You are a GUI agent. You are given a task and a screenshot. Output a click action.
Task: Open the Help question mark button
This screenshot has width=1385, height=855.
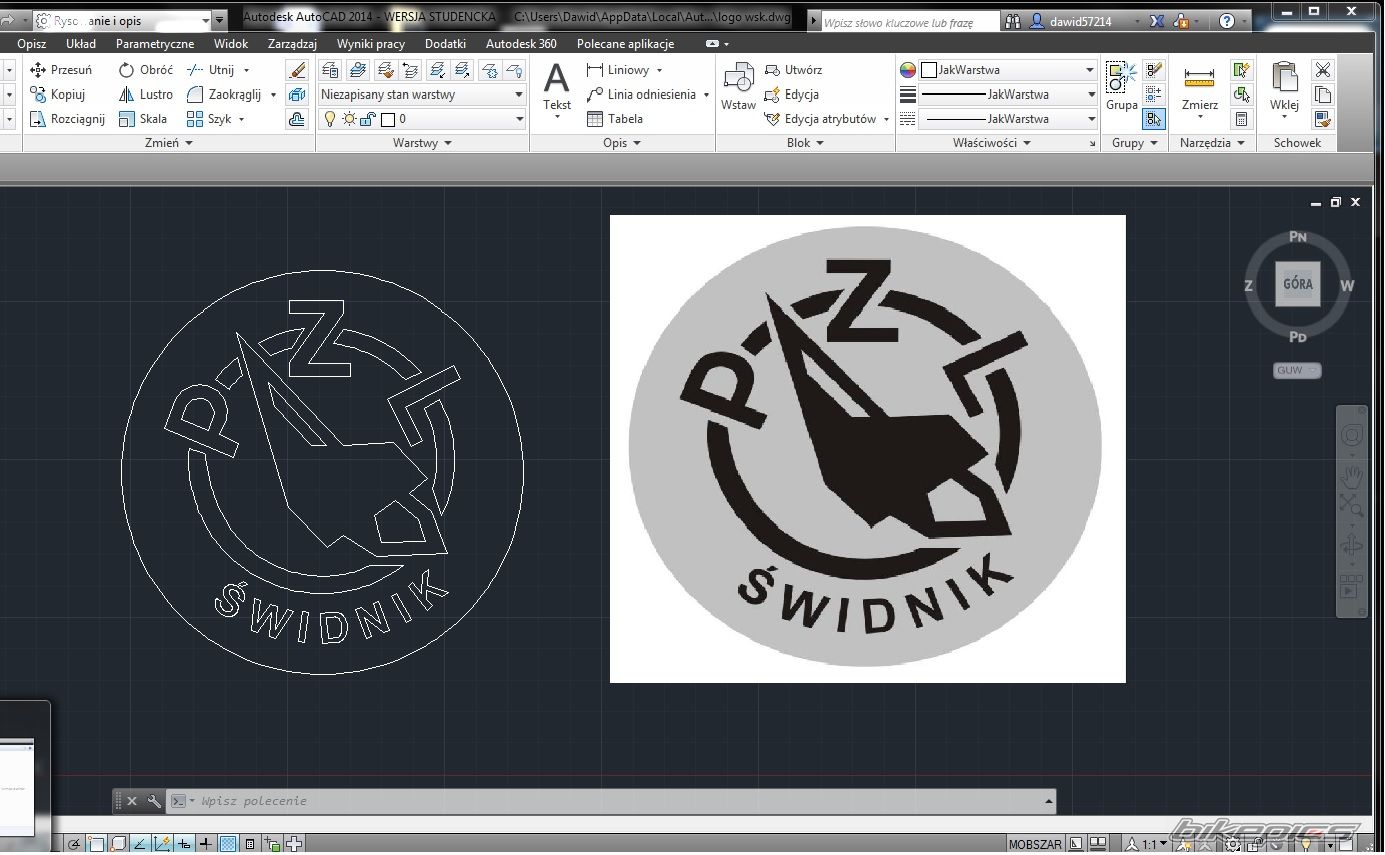(1227, 21)
